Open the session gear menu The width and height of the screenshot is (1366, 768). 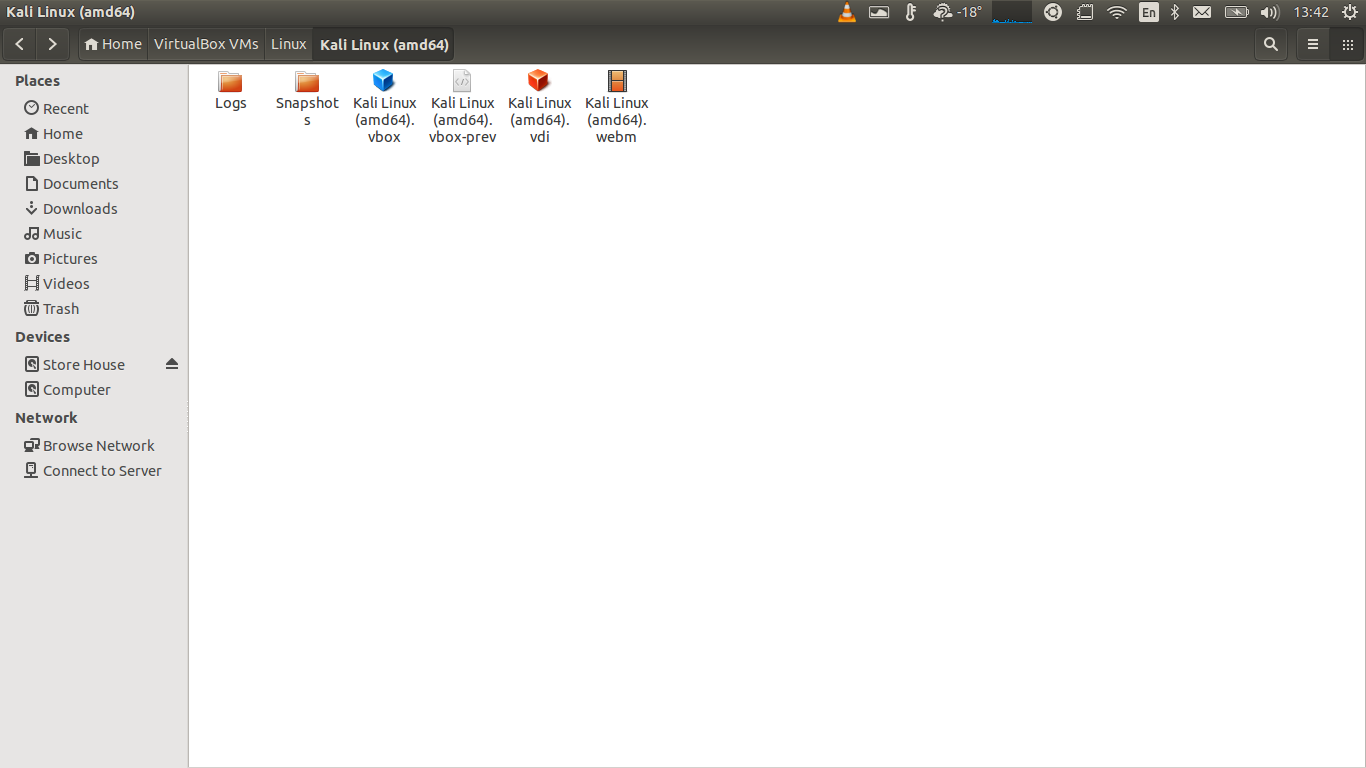click(1350, 12)
